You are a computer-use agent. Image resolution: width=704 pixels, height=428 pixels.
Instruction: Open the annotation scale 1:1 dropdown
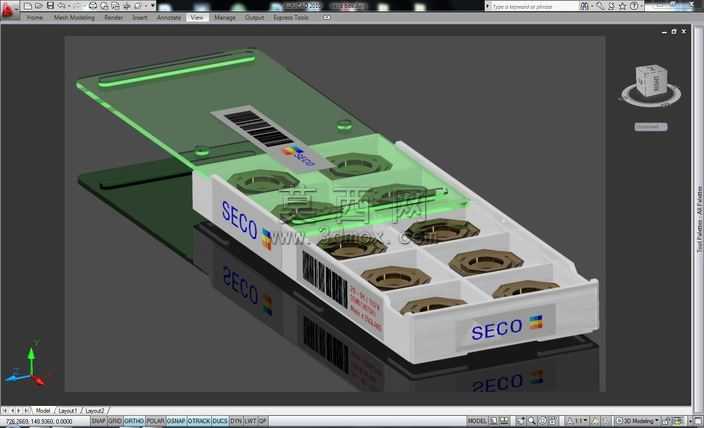(x=577, y=421)
